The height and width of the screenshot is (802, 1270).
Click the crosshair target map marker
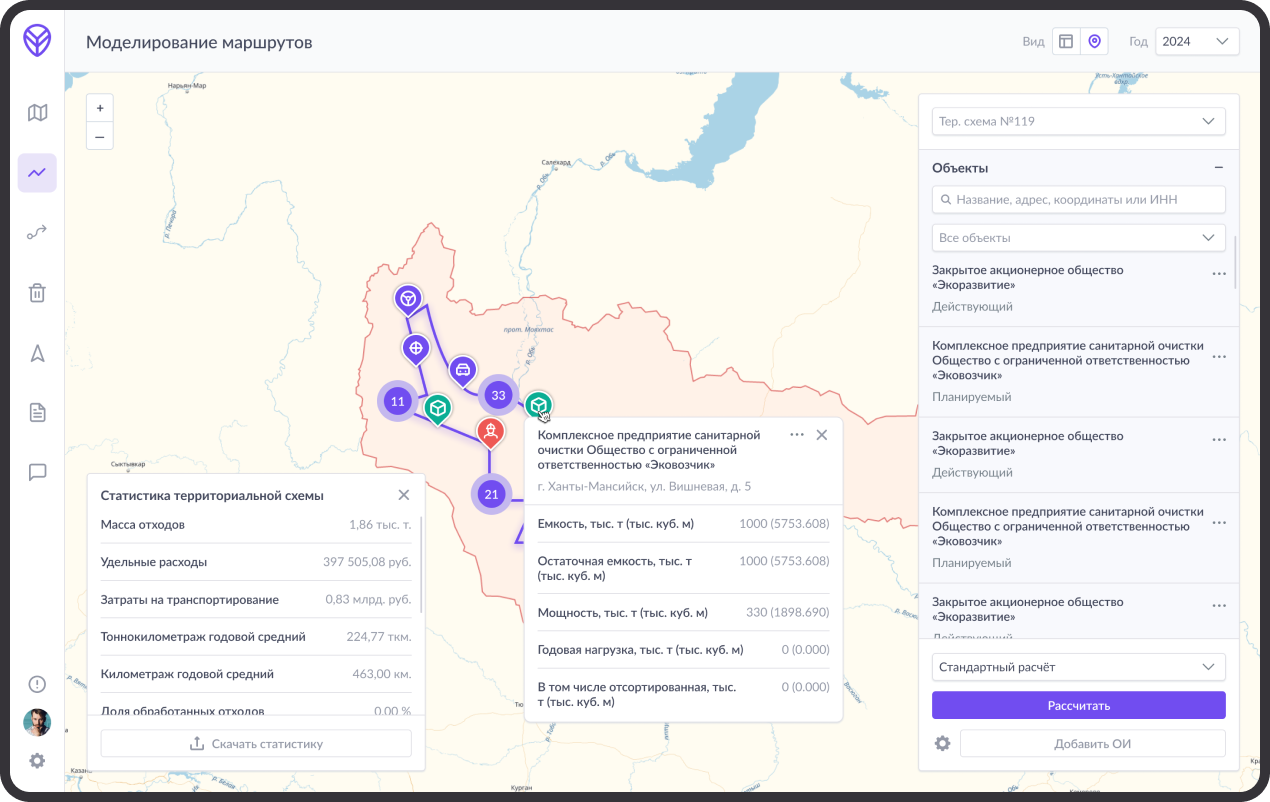point(415,349)
